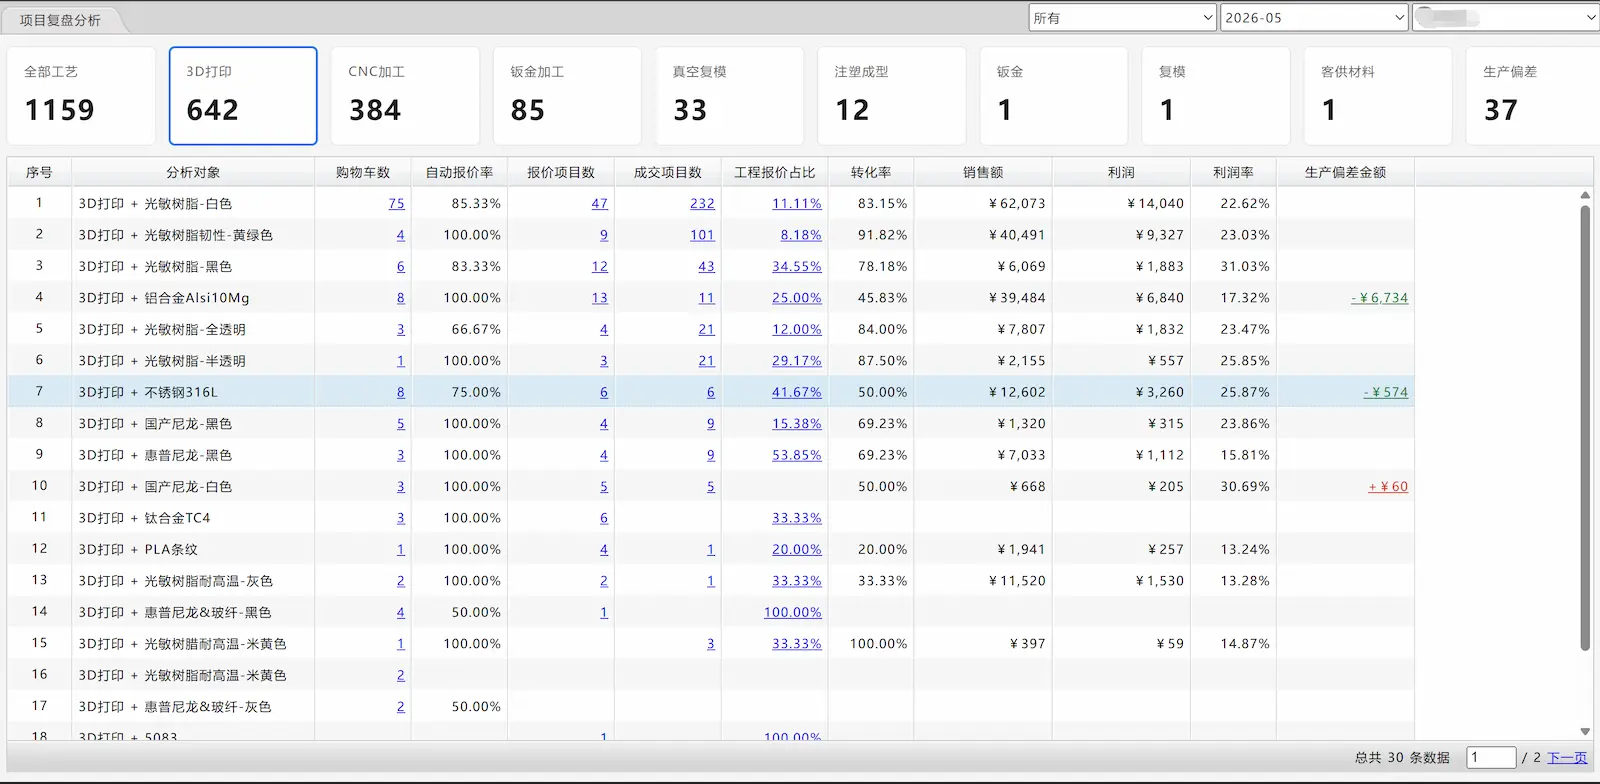
Task: Click the scrollbar up arrow
Action: [1585, 195]
